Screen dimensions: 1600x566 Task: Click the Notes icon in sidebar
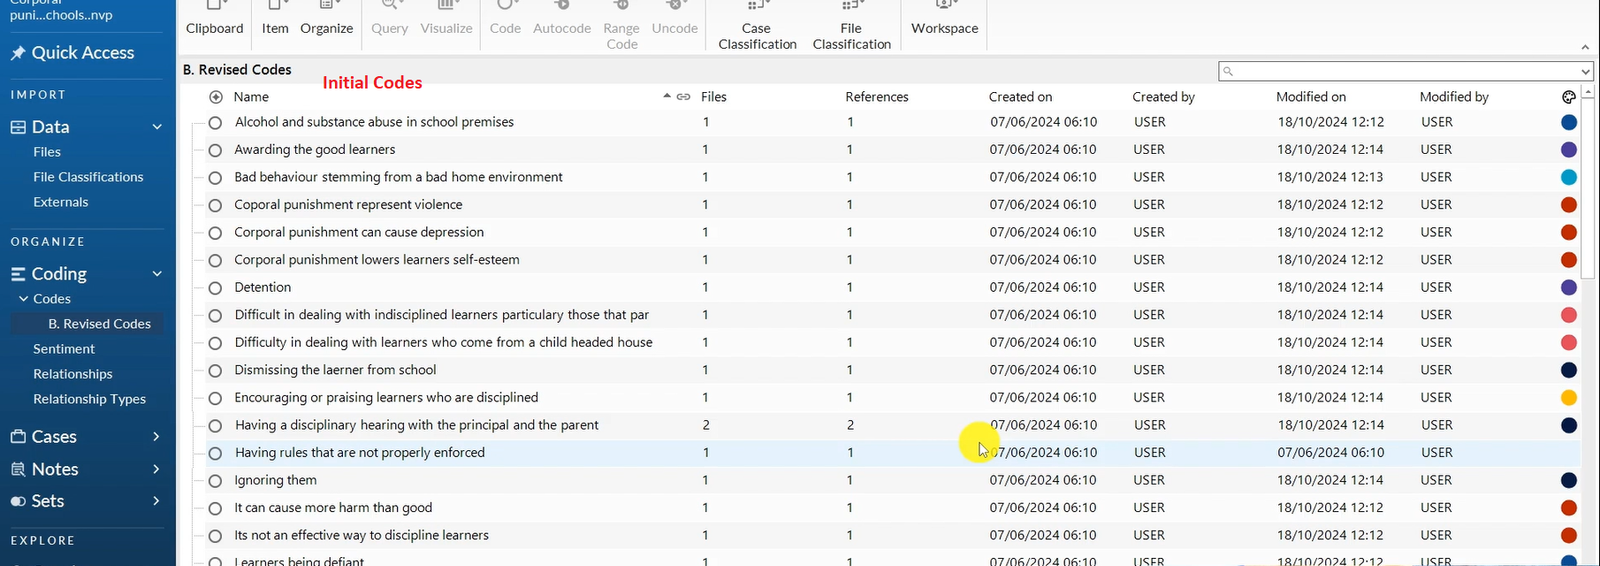click(18, 469)
